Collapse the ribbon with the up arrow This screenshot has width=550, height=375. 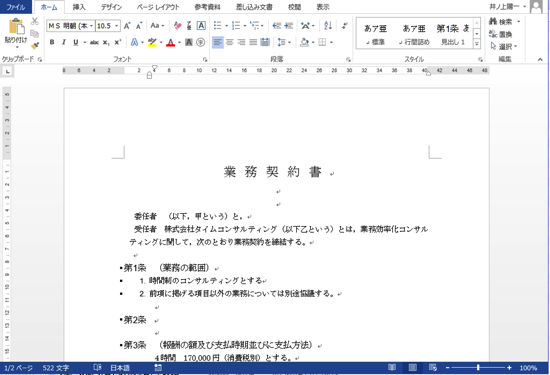pyautogui.click(x=540, y=59)
